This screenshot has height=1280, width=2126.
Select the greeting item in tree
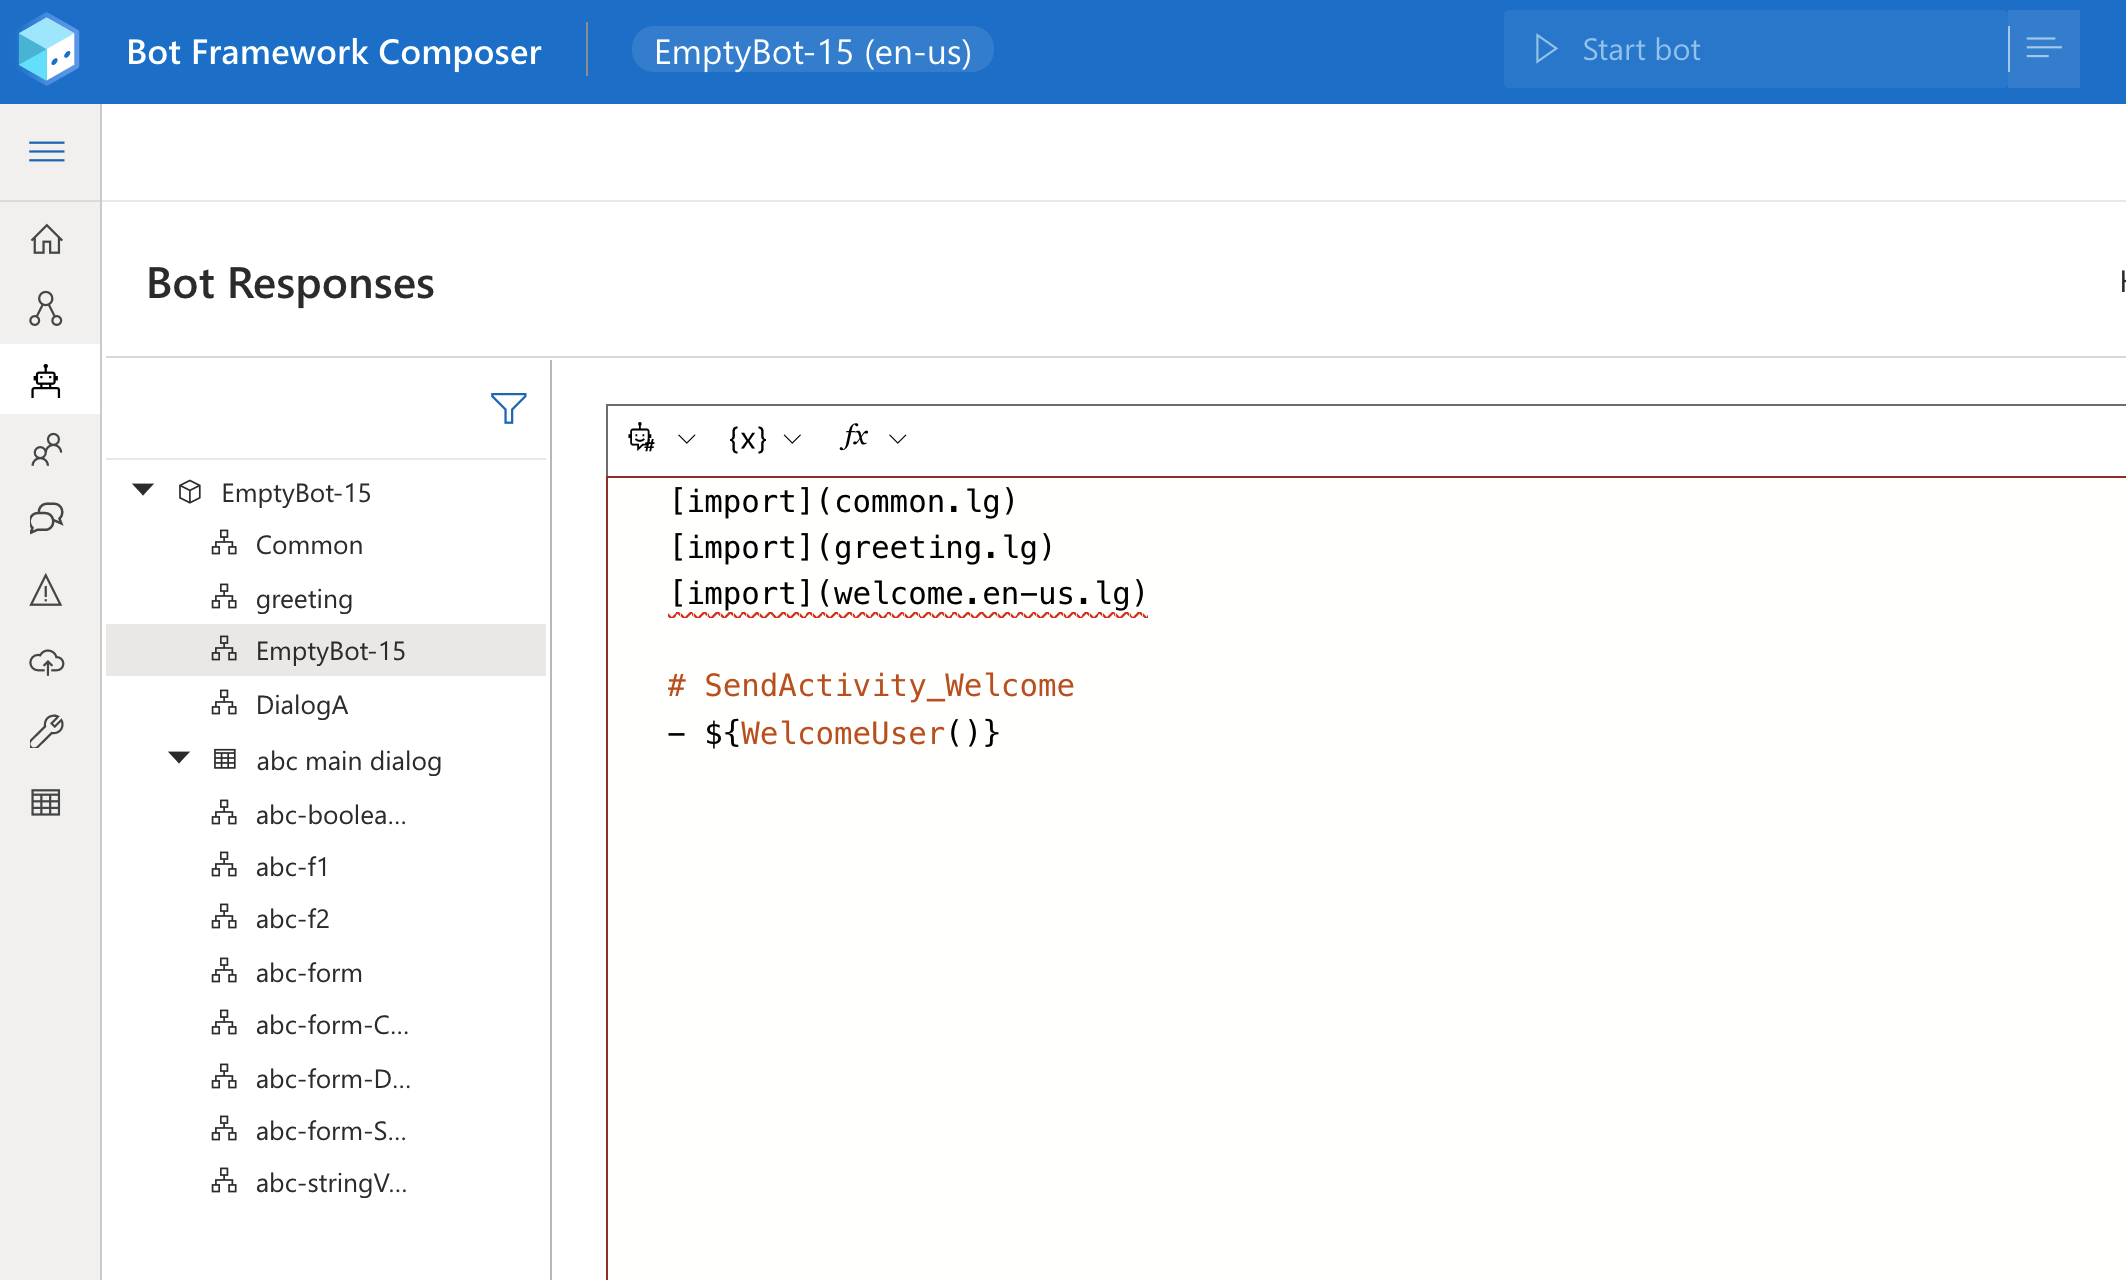click(304, 599)
